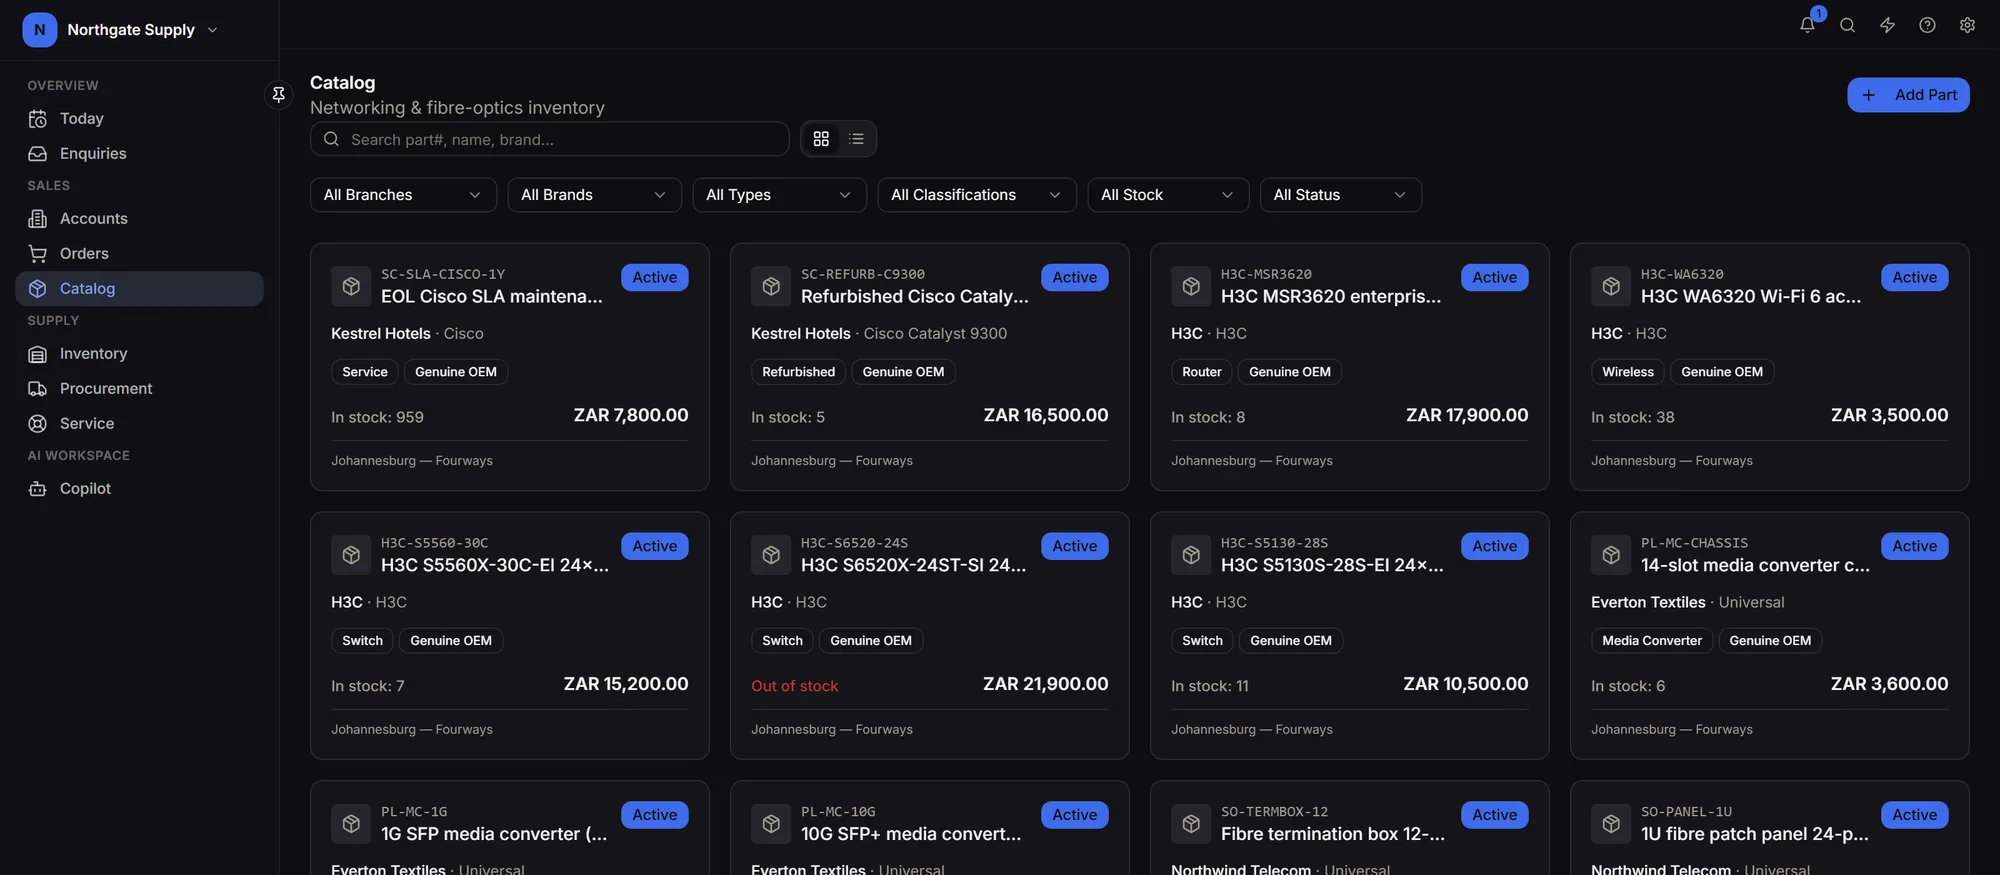This screenshot has height=875, width=2000.
Task: Click the box icon on the H3C-MSR3620 card
Action: (x=1191, y=286)
